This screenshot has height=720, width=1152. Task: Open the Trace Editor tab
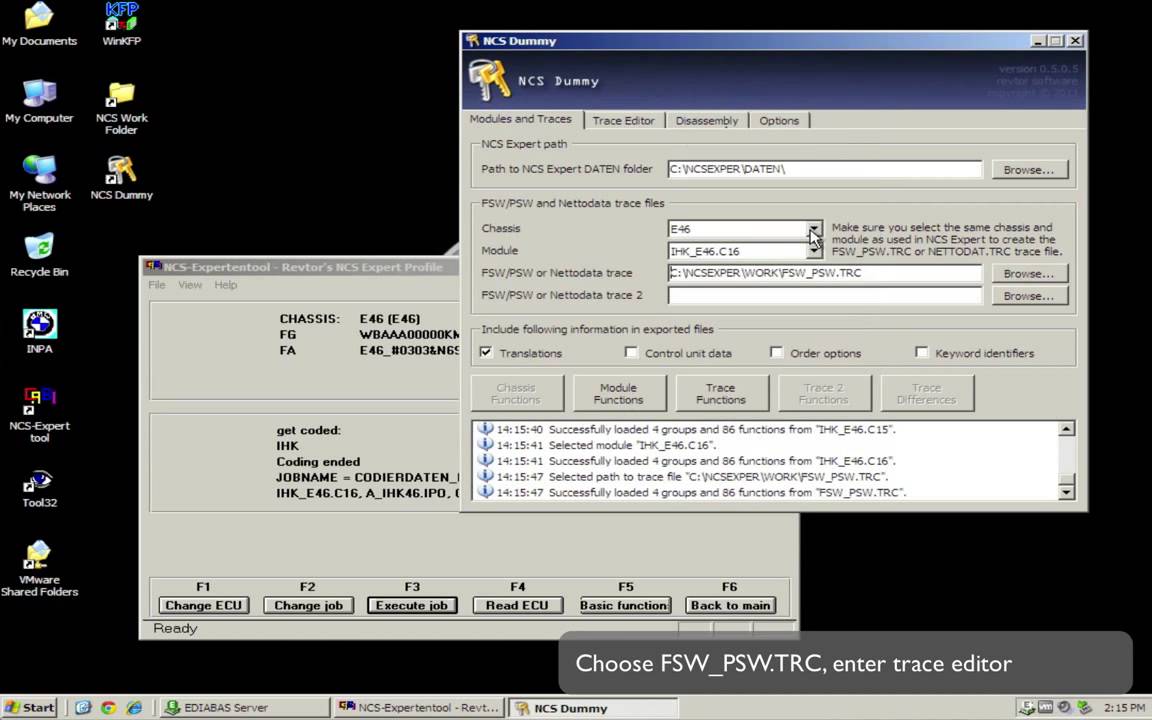coord(623,120)
